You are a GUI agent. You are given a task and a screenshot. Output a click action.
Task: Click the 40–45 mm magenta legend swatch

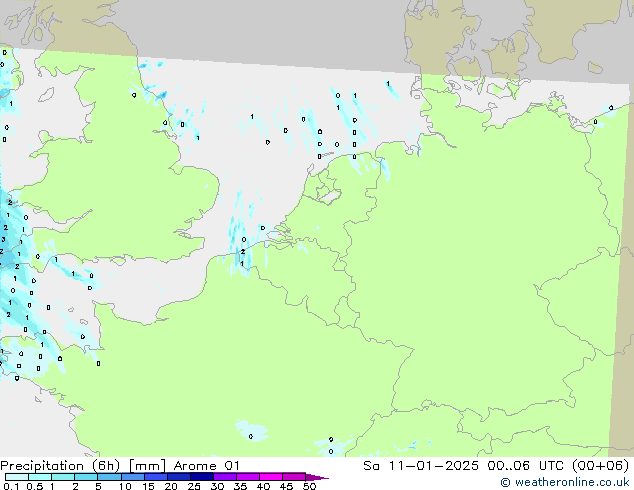[271, 477]
